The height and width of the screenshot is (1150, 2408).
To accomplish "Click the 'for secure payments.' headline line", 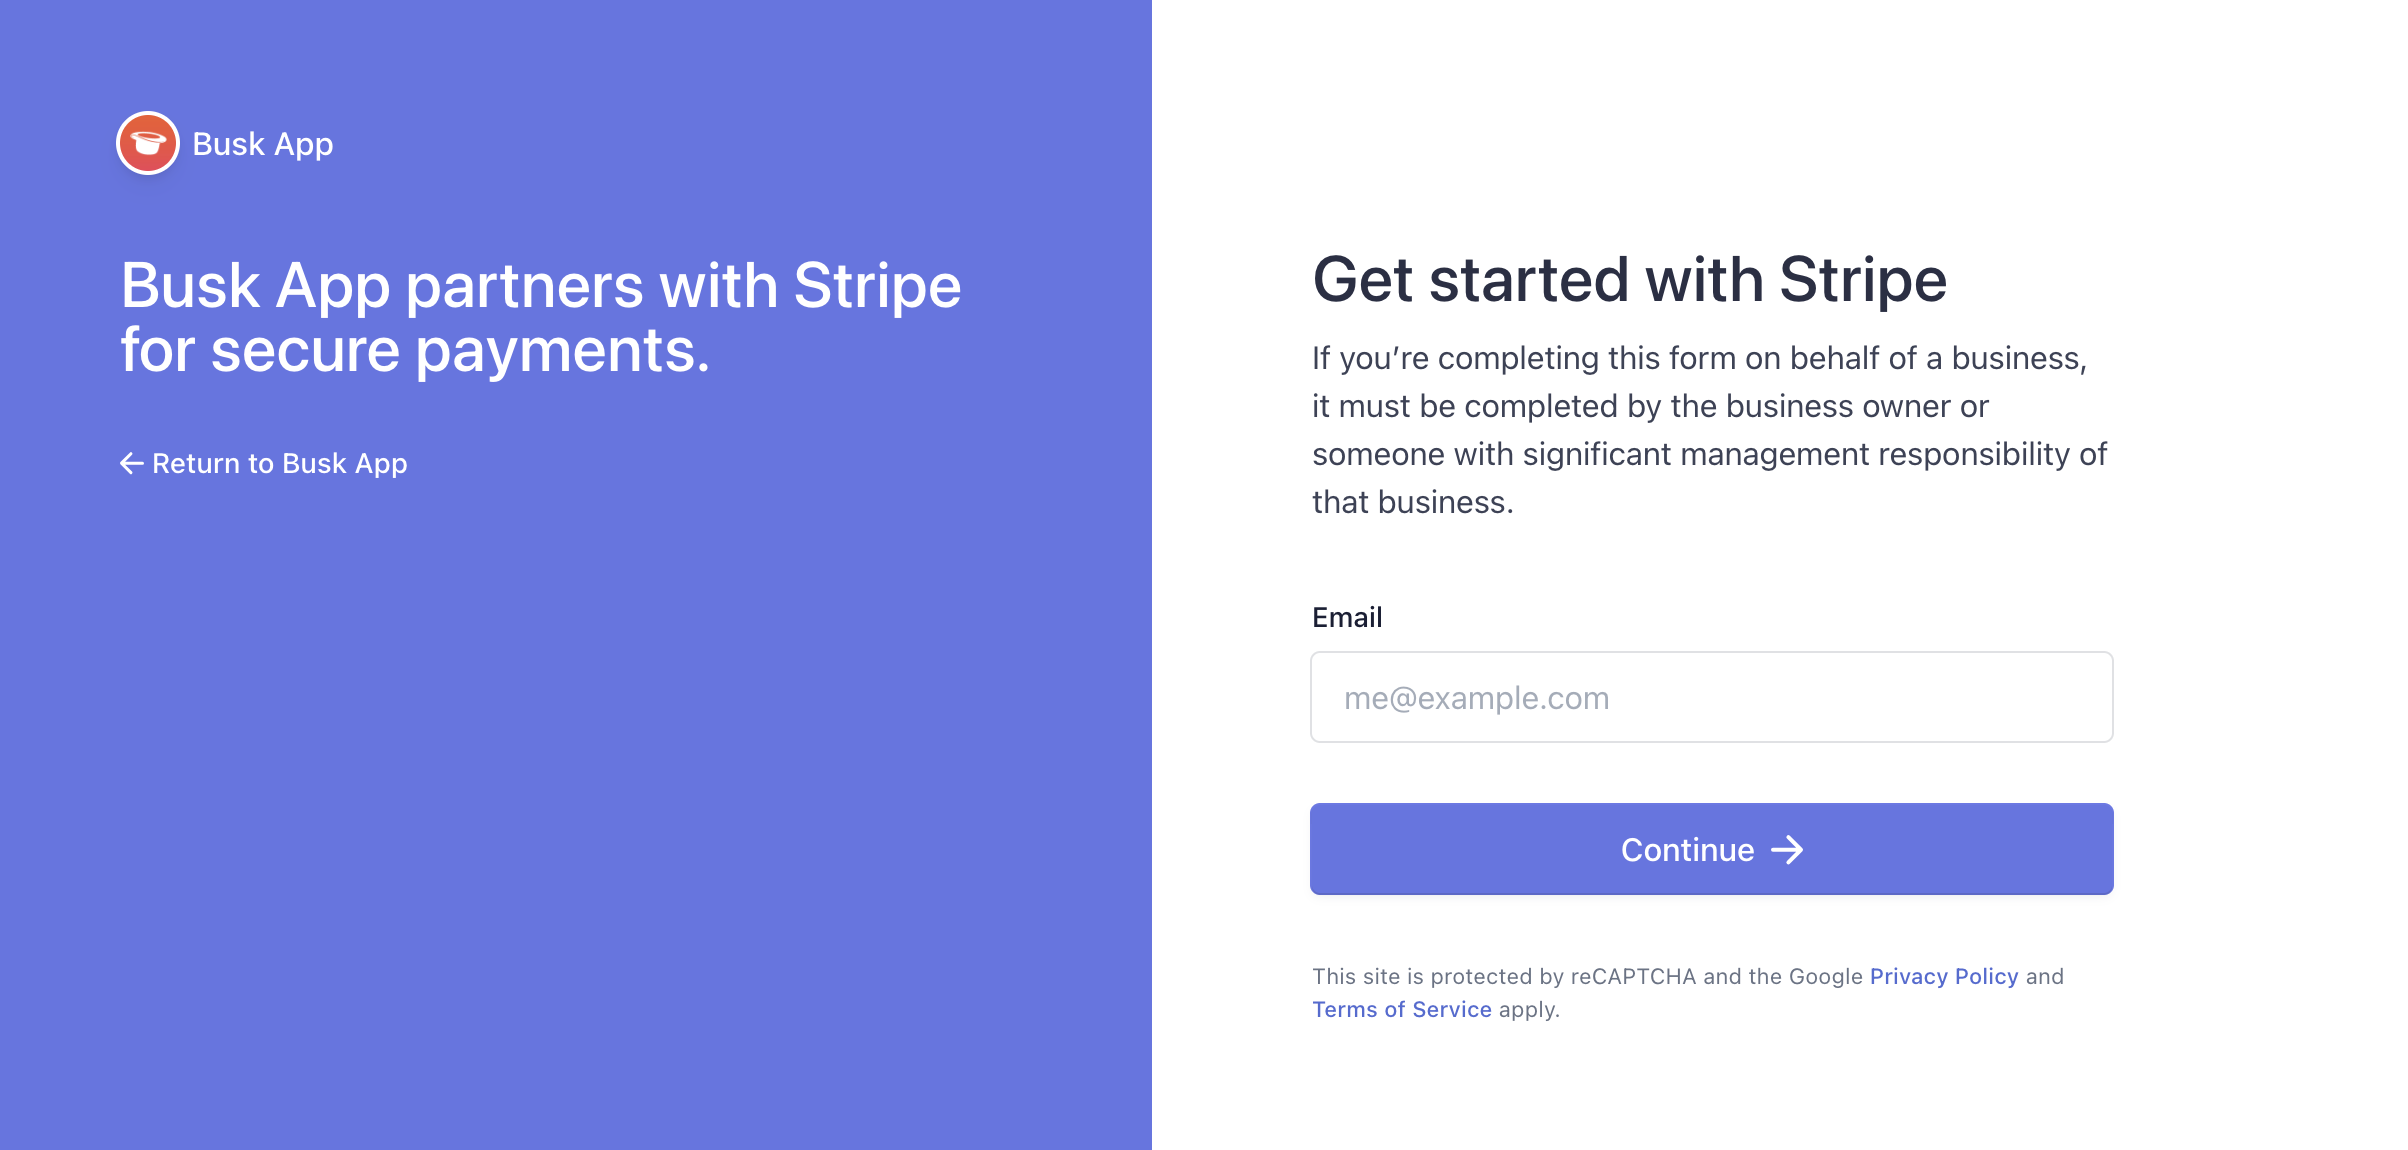I will [415, 351].
